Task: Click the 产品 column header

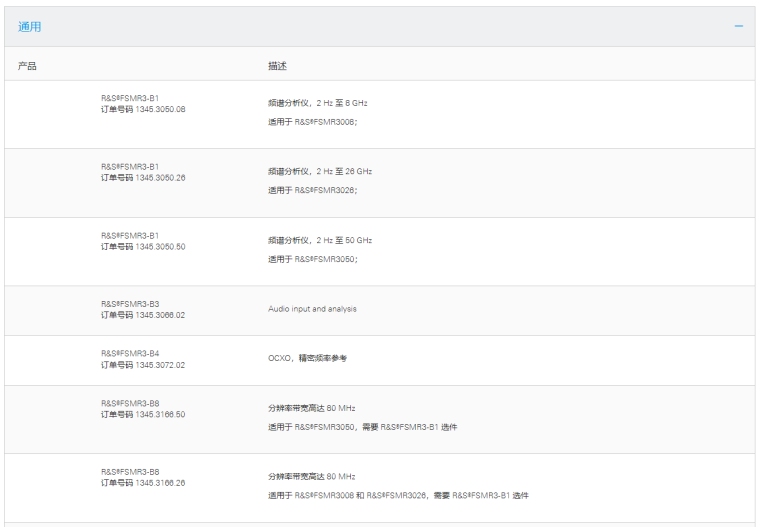Action: click(x=28, y=65)
